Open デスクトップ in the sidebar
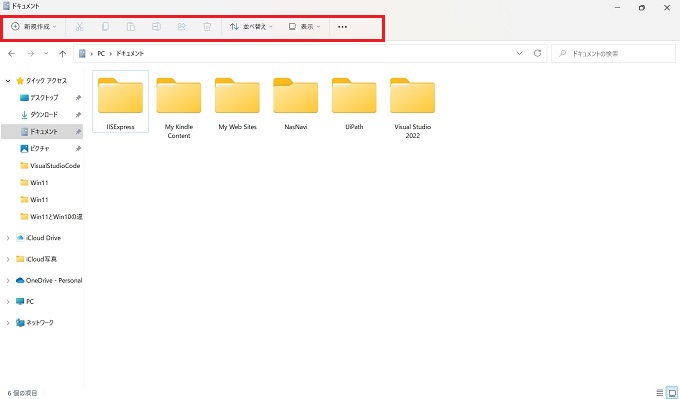The image size is (680, 399). (39, 98)
